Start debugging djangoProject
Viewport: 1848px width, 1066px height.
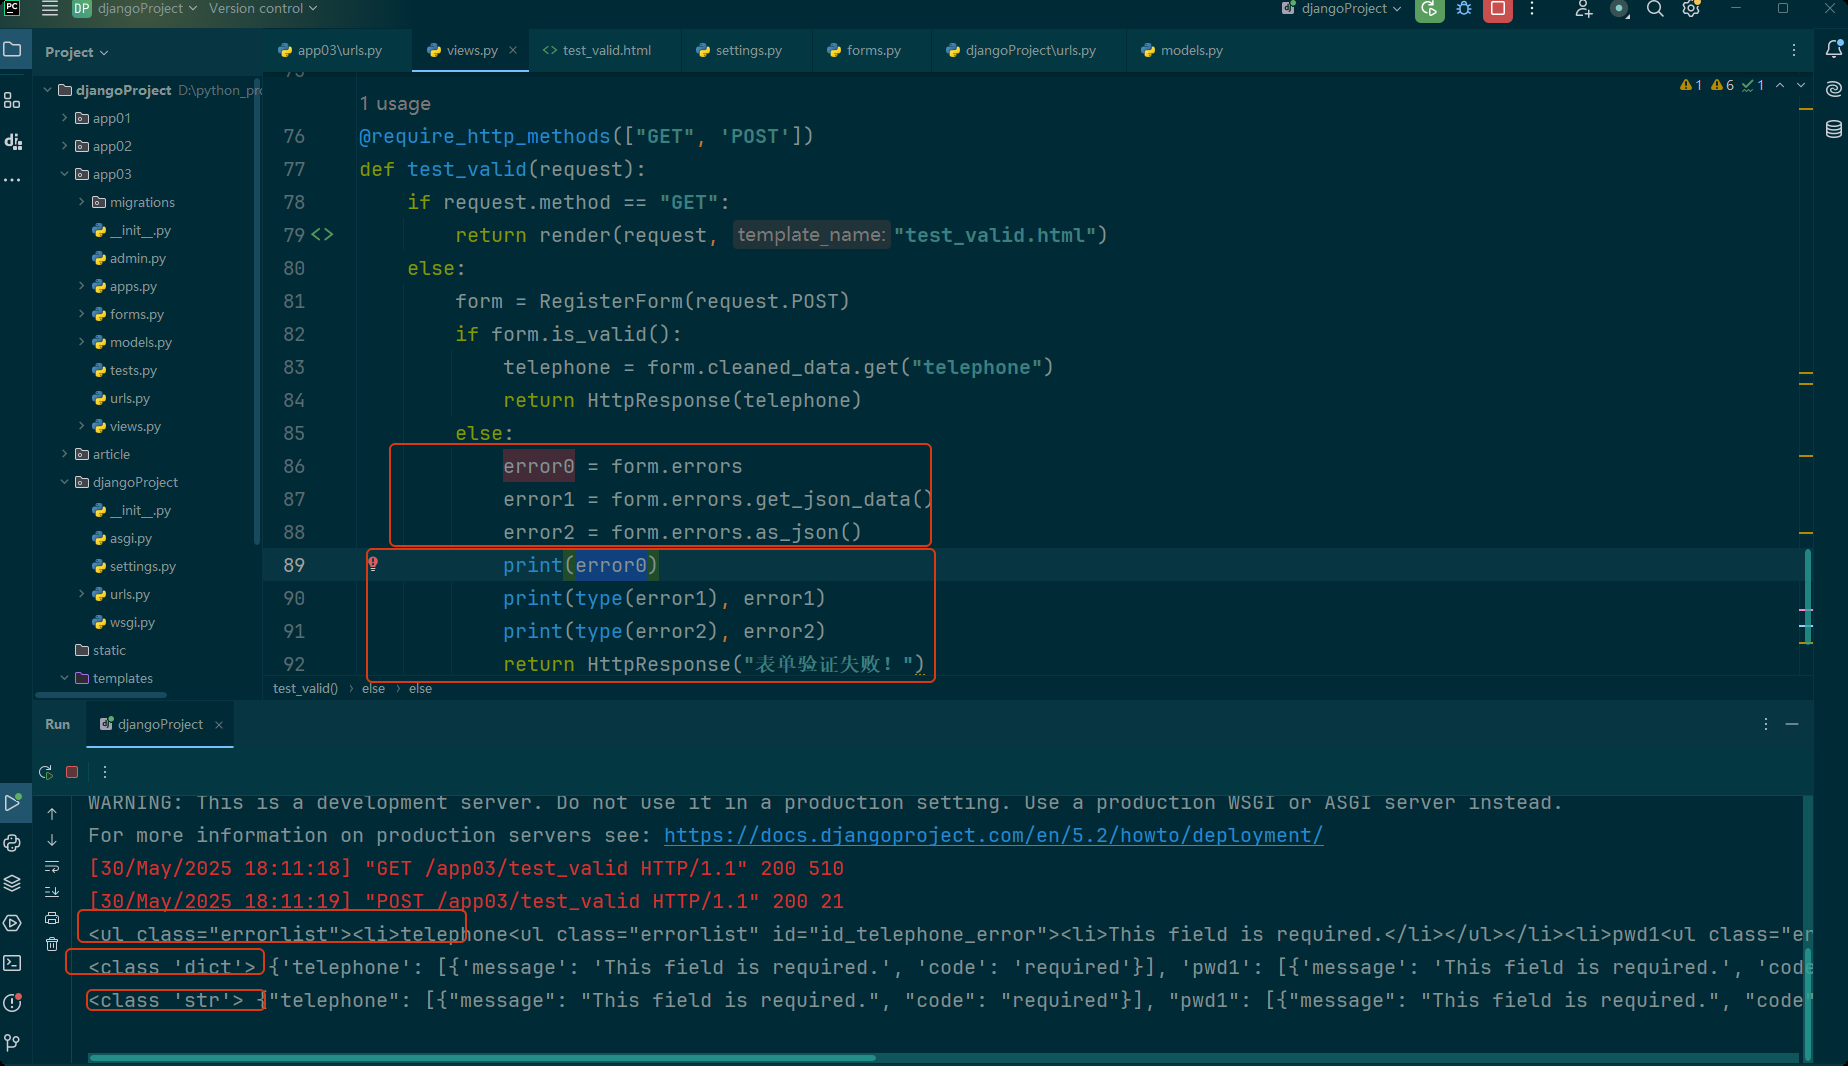(1464, 9)
